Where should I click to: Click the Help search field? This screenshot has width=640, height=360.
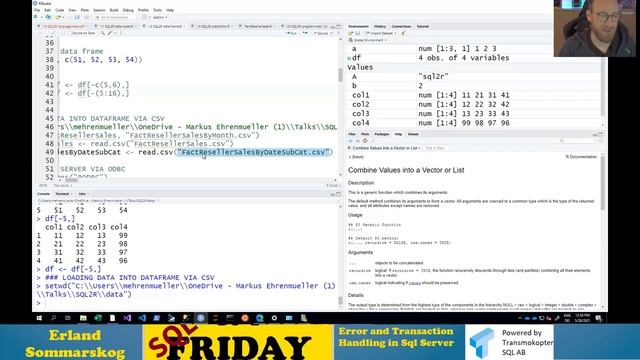tap(576, 141)
